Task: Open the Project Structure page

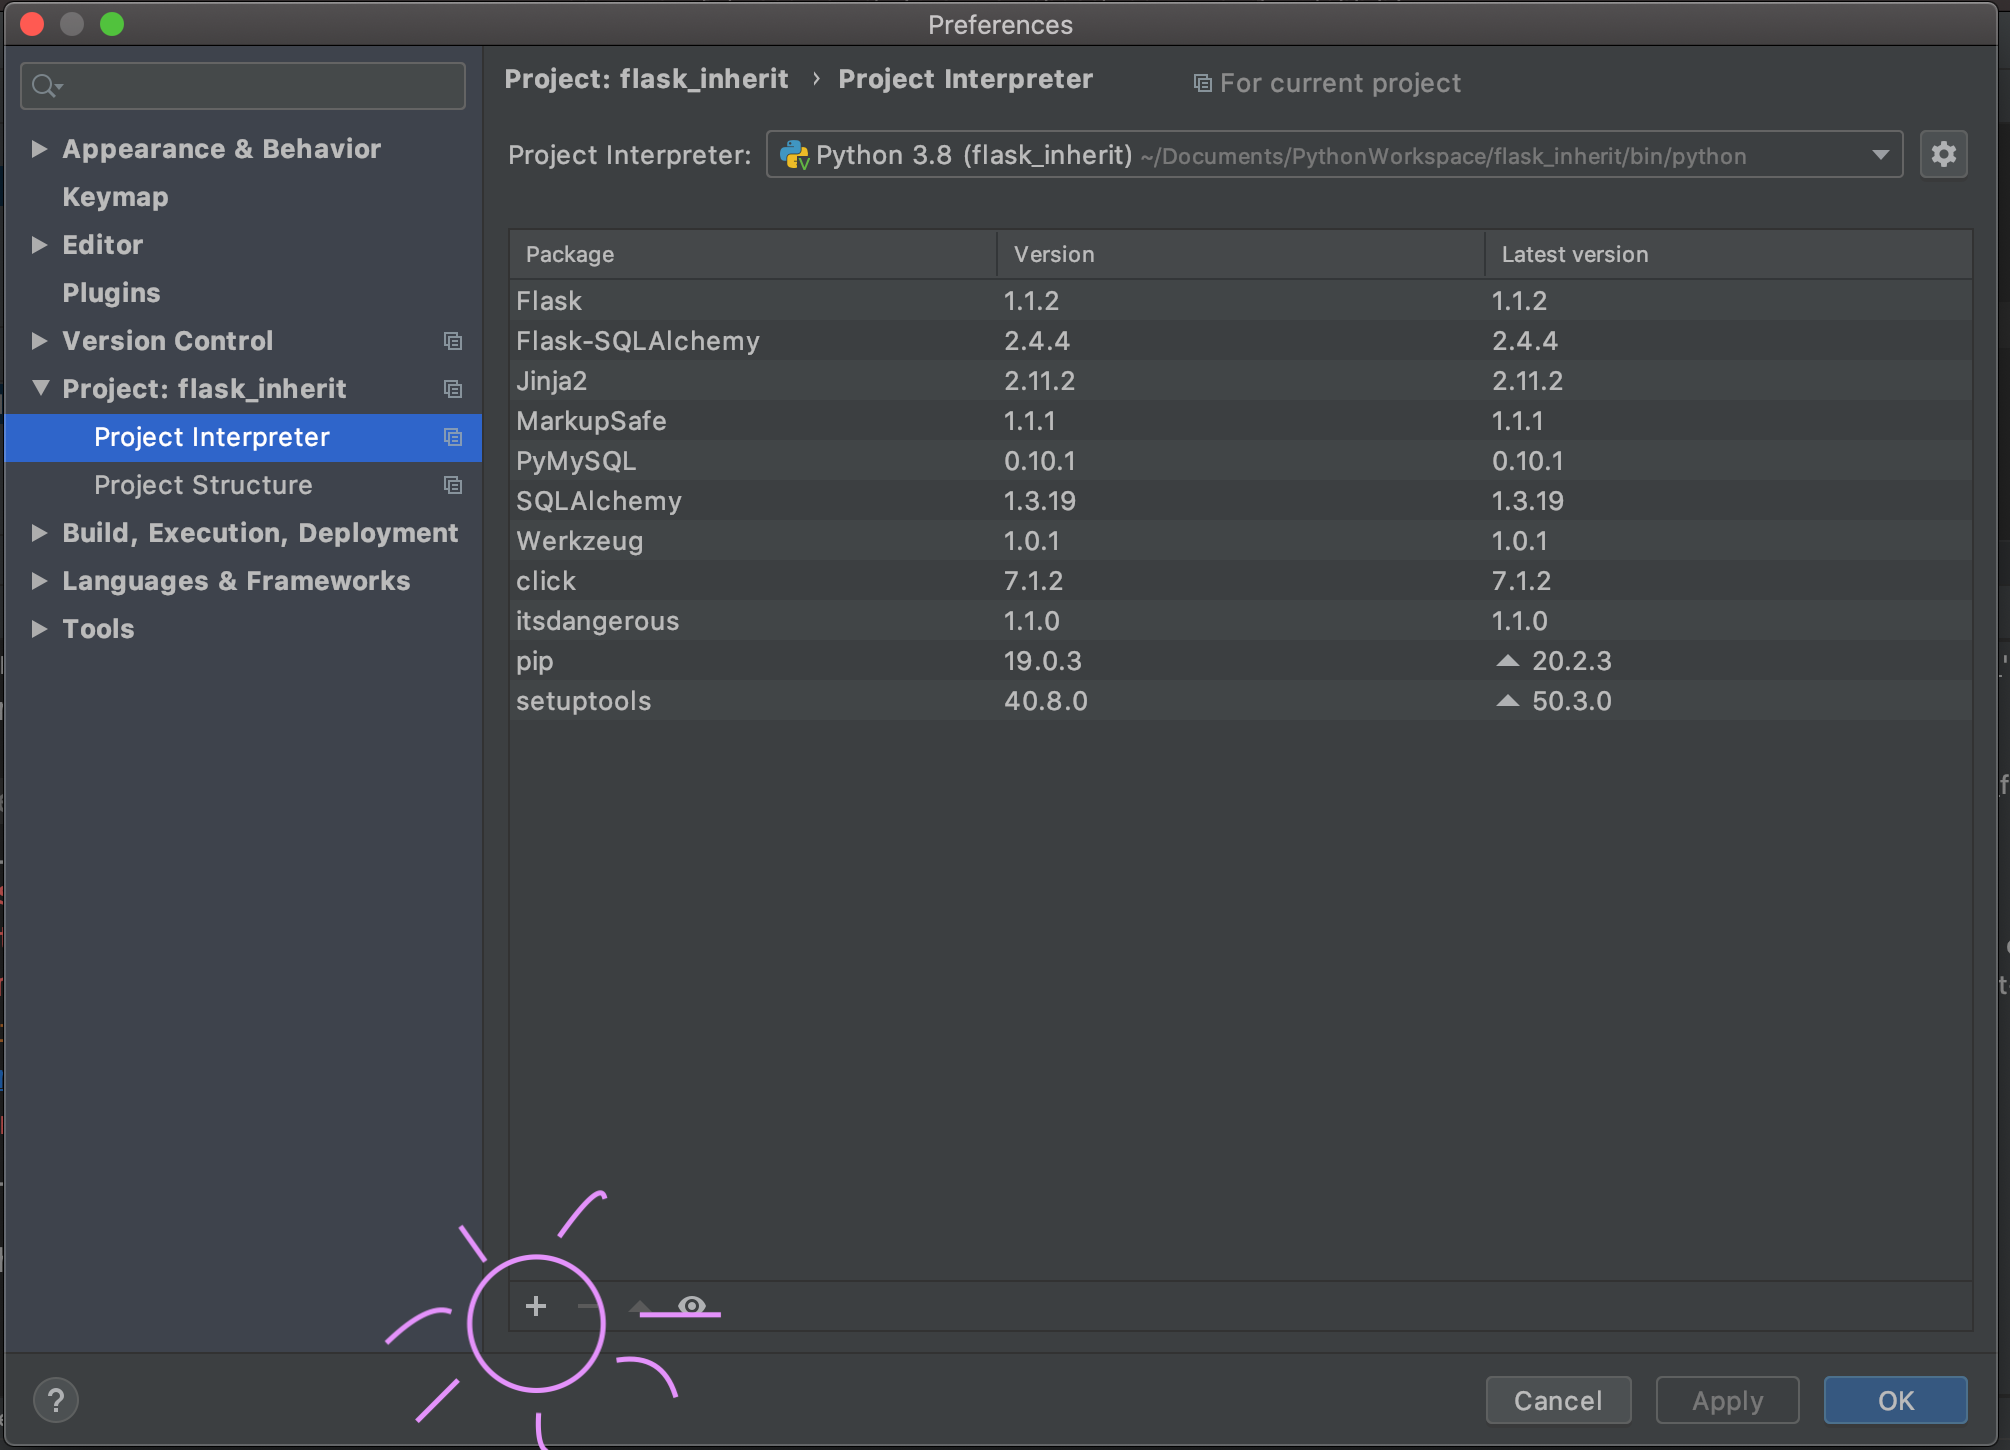Action: point(203,485)
